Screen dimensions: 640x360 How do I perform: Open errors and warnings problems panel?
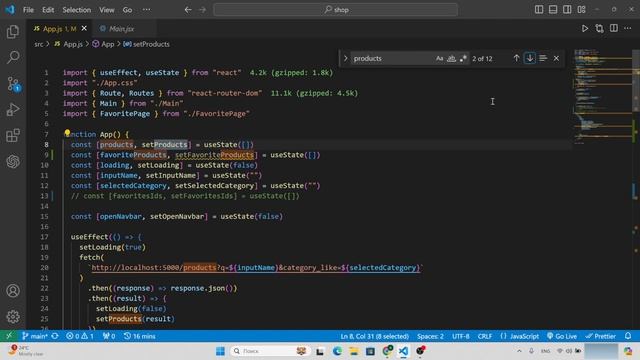pyautogui.click(x=80, y=336)
